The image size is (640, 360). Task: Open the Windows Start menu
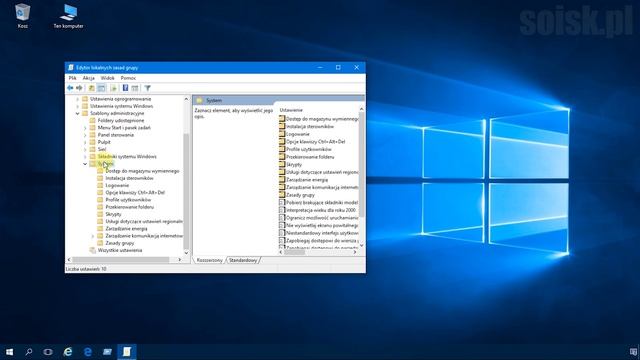pos(9,352)
